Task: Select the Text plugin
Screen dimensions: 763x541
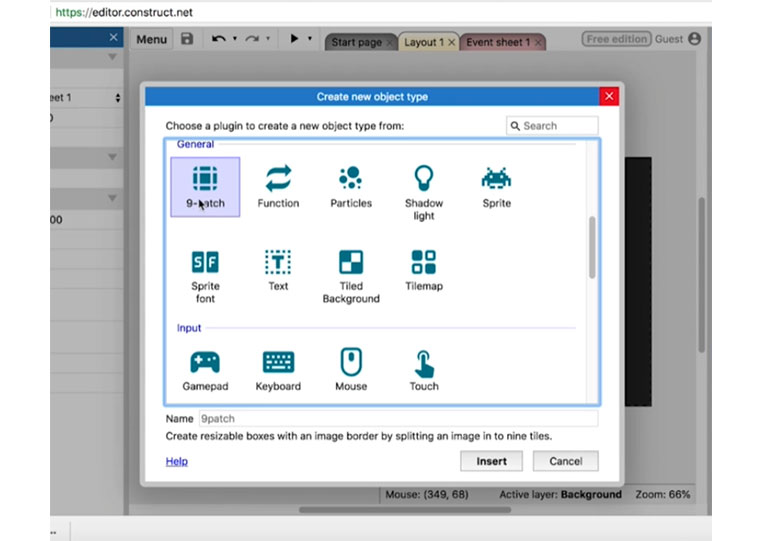Action: point(278,270)
